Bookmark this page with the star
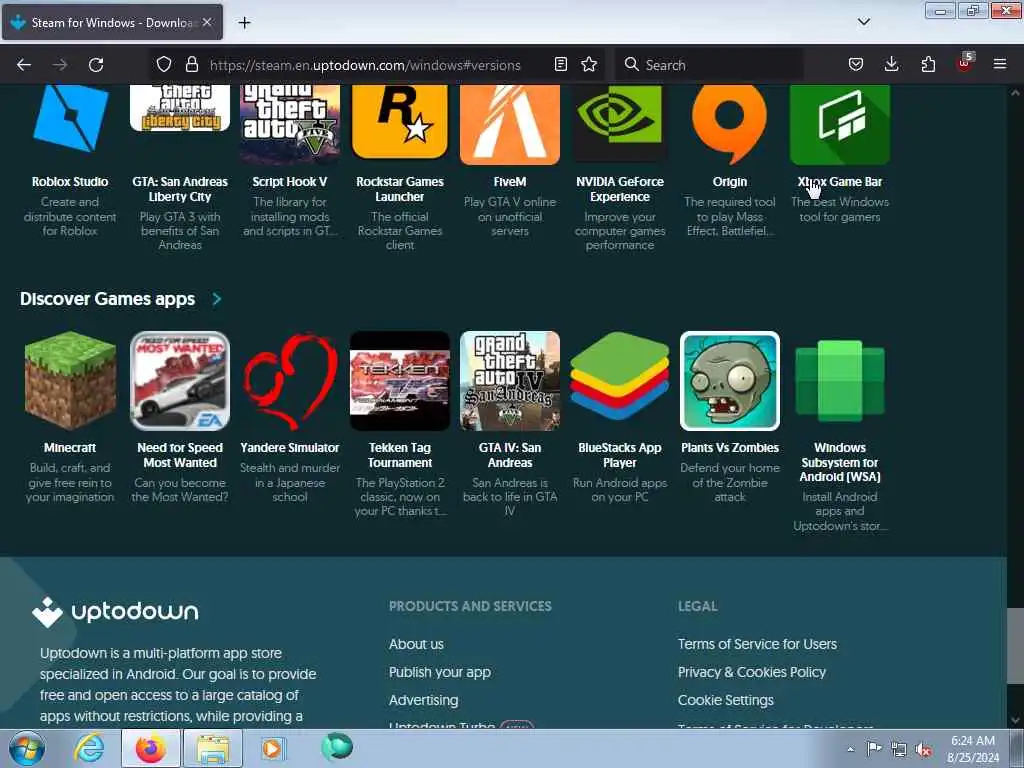 (x=589, y=64)
